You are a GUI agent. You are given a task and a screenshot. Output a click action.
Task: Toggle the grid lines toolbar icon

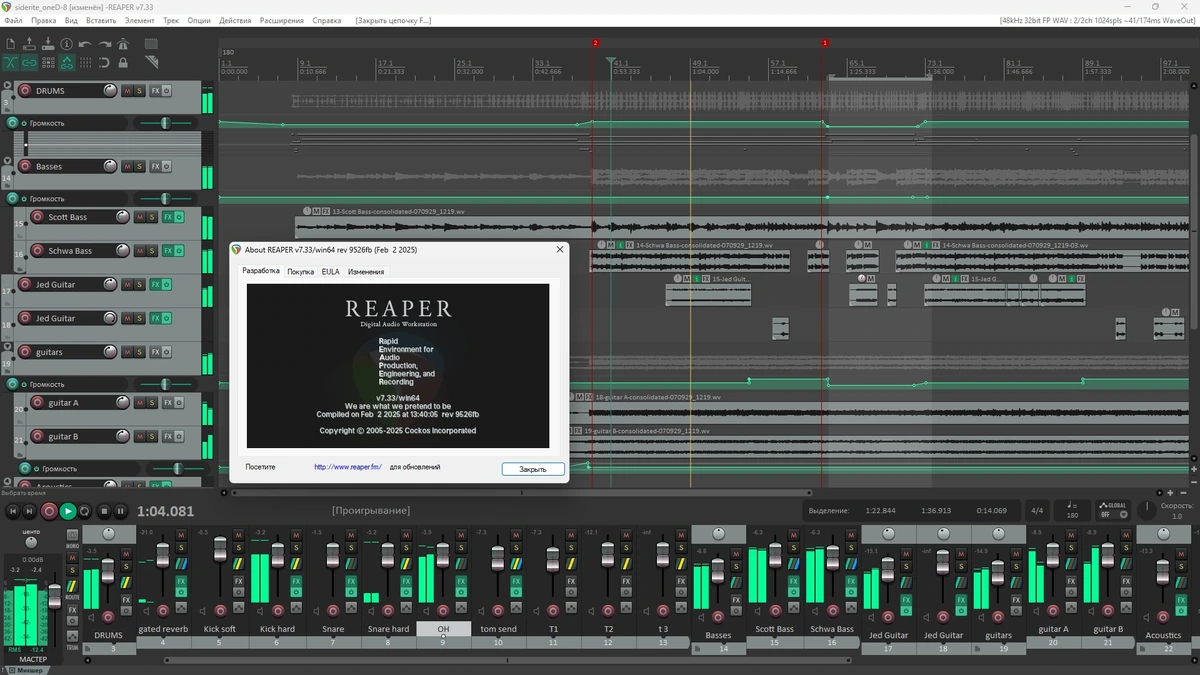pos(85,63)
